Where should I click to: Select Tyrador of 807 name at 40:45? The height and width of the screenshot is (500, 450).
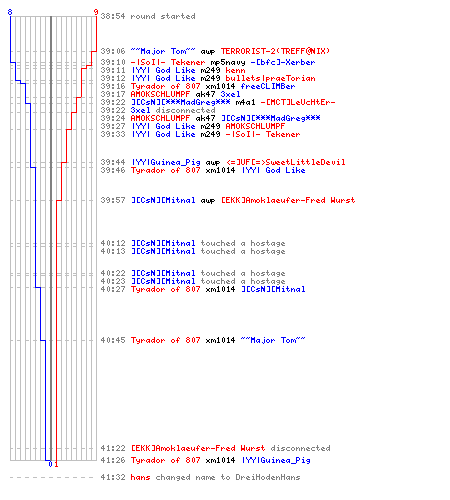[x=166, y=340]
